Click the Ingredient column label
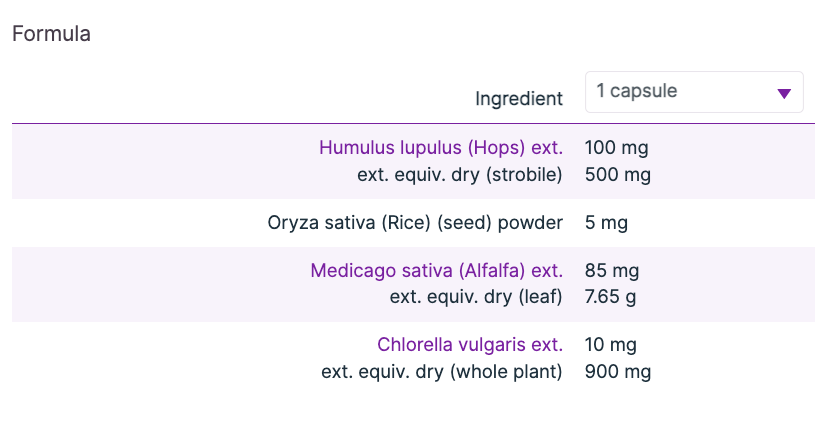 coord(519,99)
